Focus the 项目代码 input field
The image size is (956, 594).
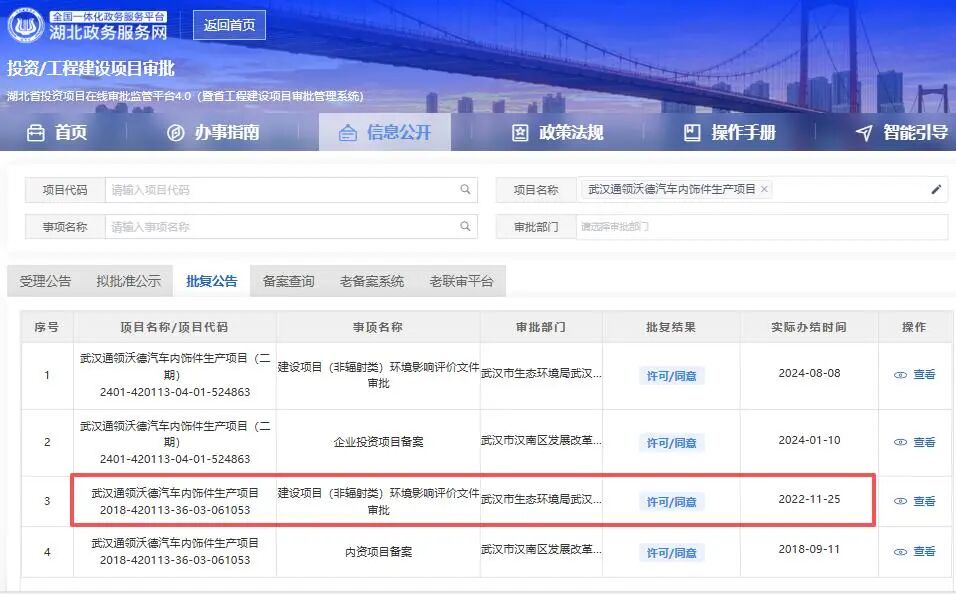pos(291,190)
